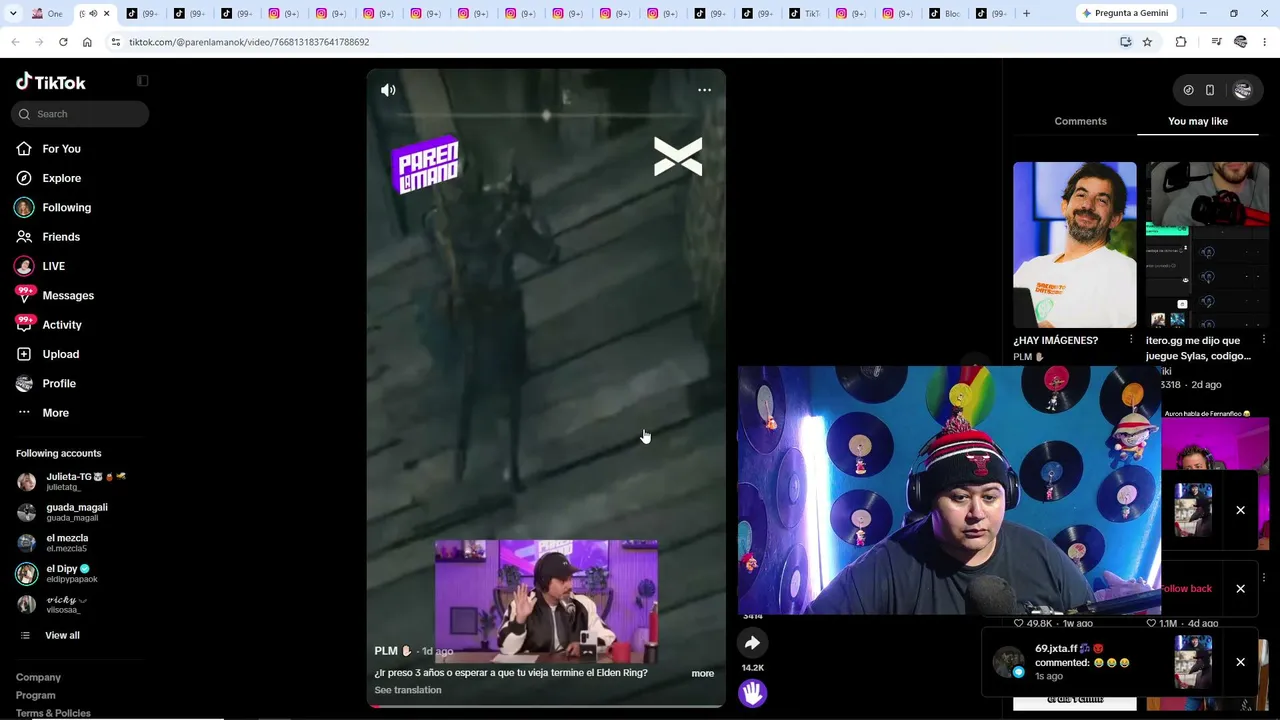This screenshot has width=1280, height=720.
Task: Bookmark this page with the star
Action: coord(1147,42)
